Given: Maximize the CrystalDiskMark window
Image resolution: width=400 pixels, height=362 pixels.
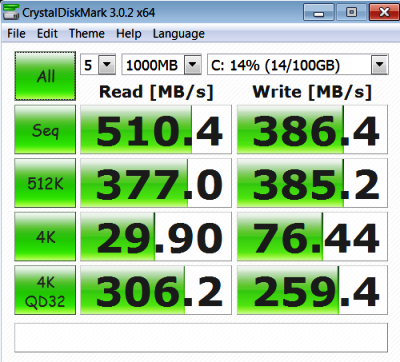Looking at the screenshot, I should (351, 12).
